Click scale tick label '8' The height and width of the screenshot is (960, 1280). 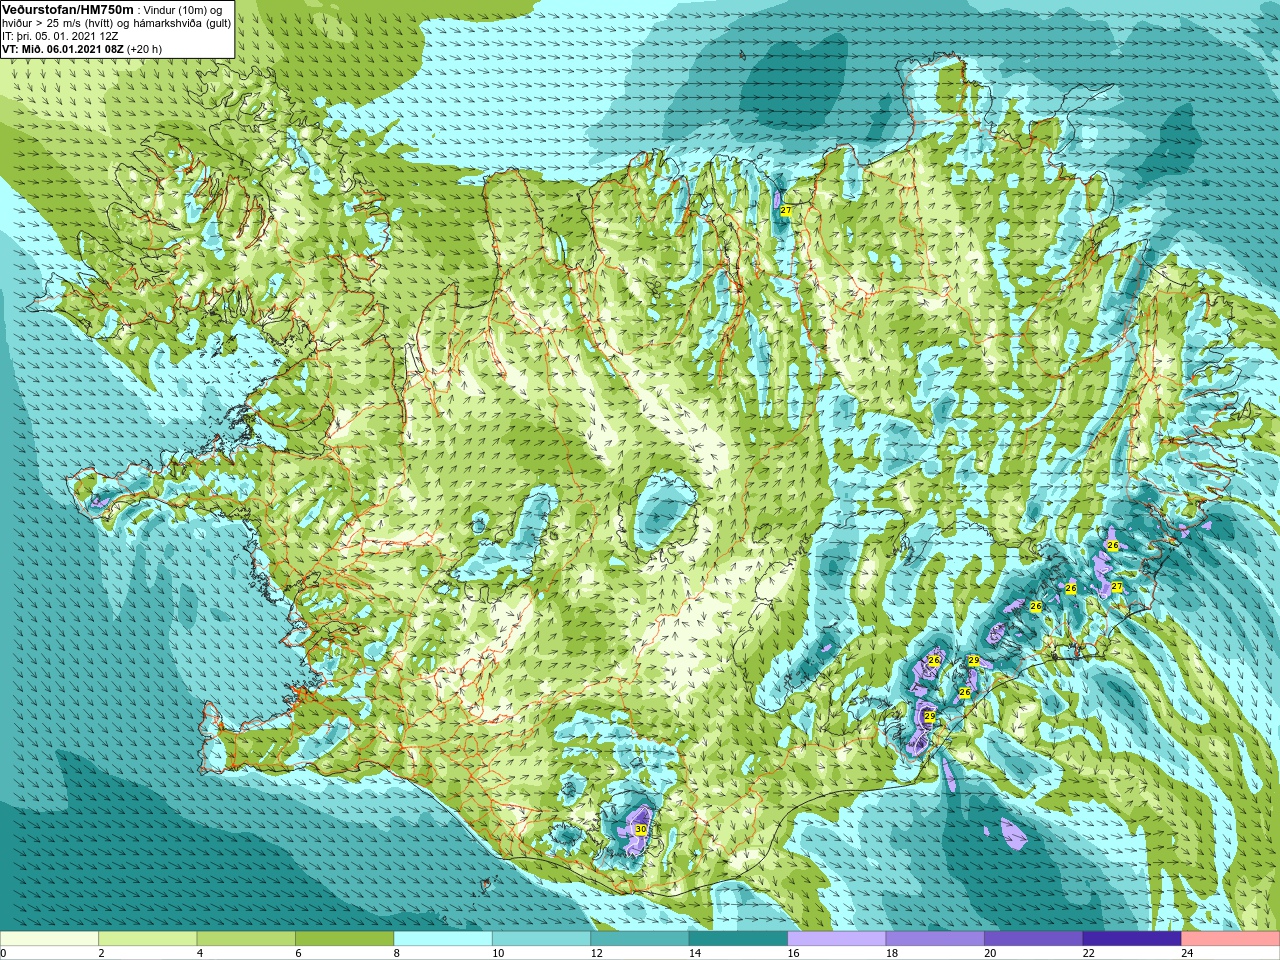[397, 953]
